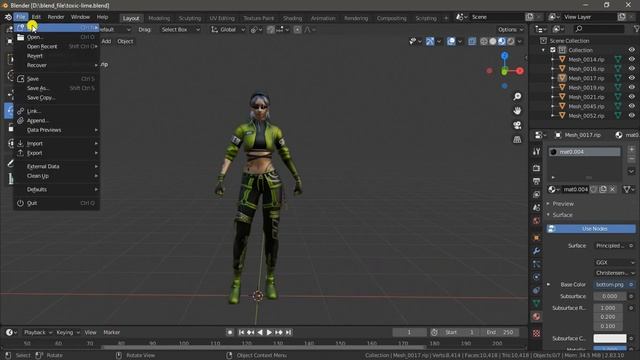The width and height of the screenshot is (640, 360).
Task: Open the GGX distribution dropdown
Action: point(615,262)
